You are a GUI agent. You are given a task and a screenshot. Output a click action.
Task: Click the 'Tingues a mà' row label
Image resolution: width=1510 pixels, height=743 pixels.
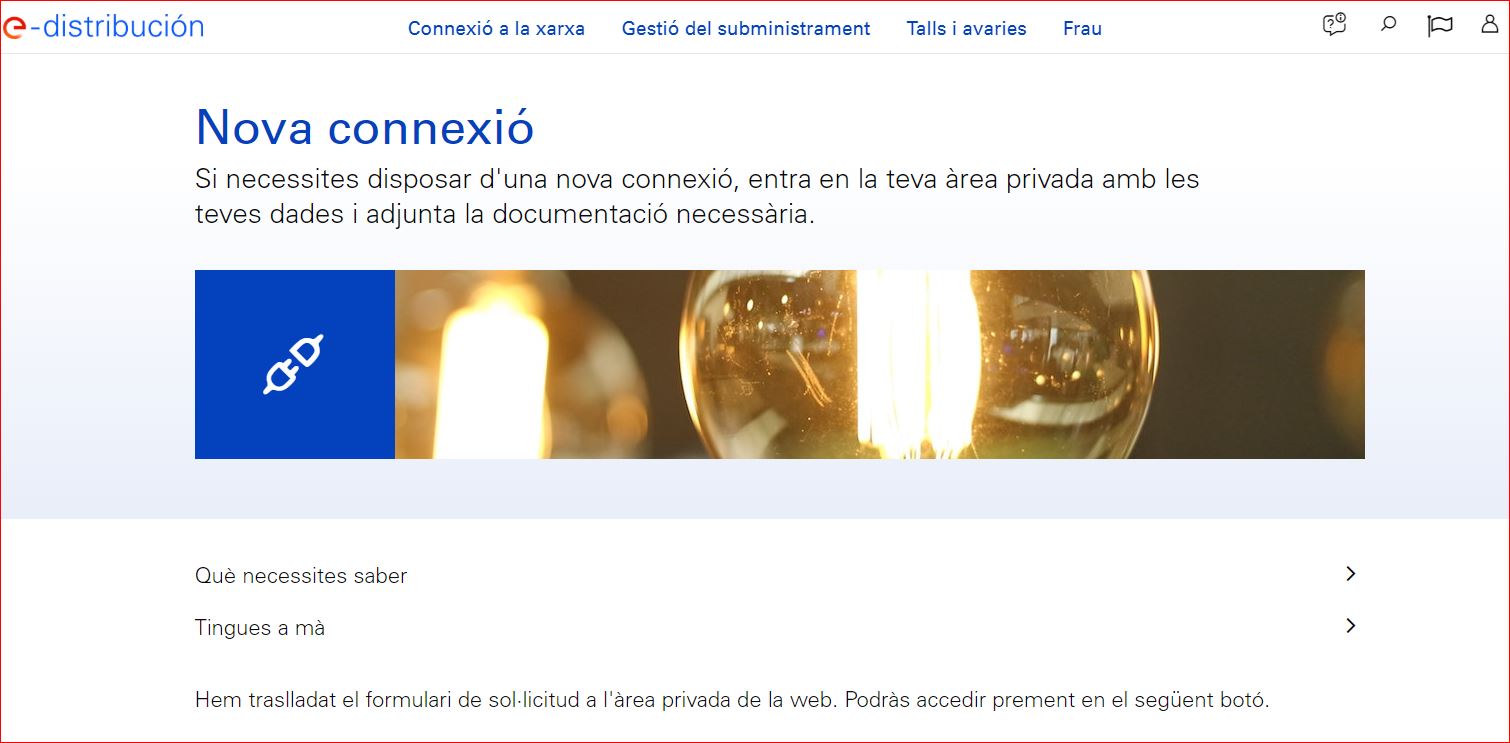(260, 628)
